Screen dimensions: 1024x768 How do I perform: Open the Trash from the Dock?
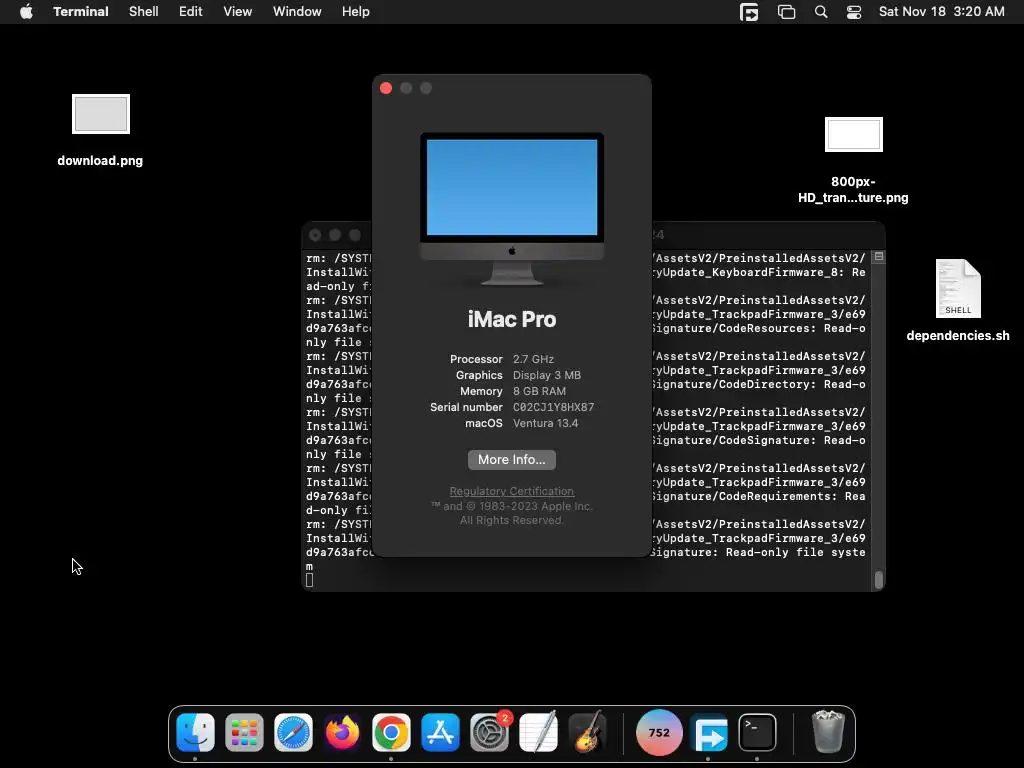[x=828, y=733]
